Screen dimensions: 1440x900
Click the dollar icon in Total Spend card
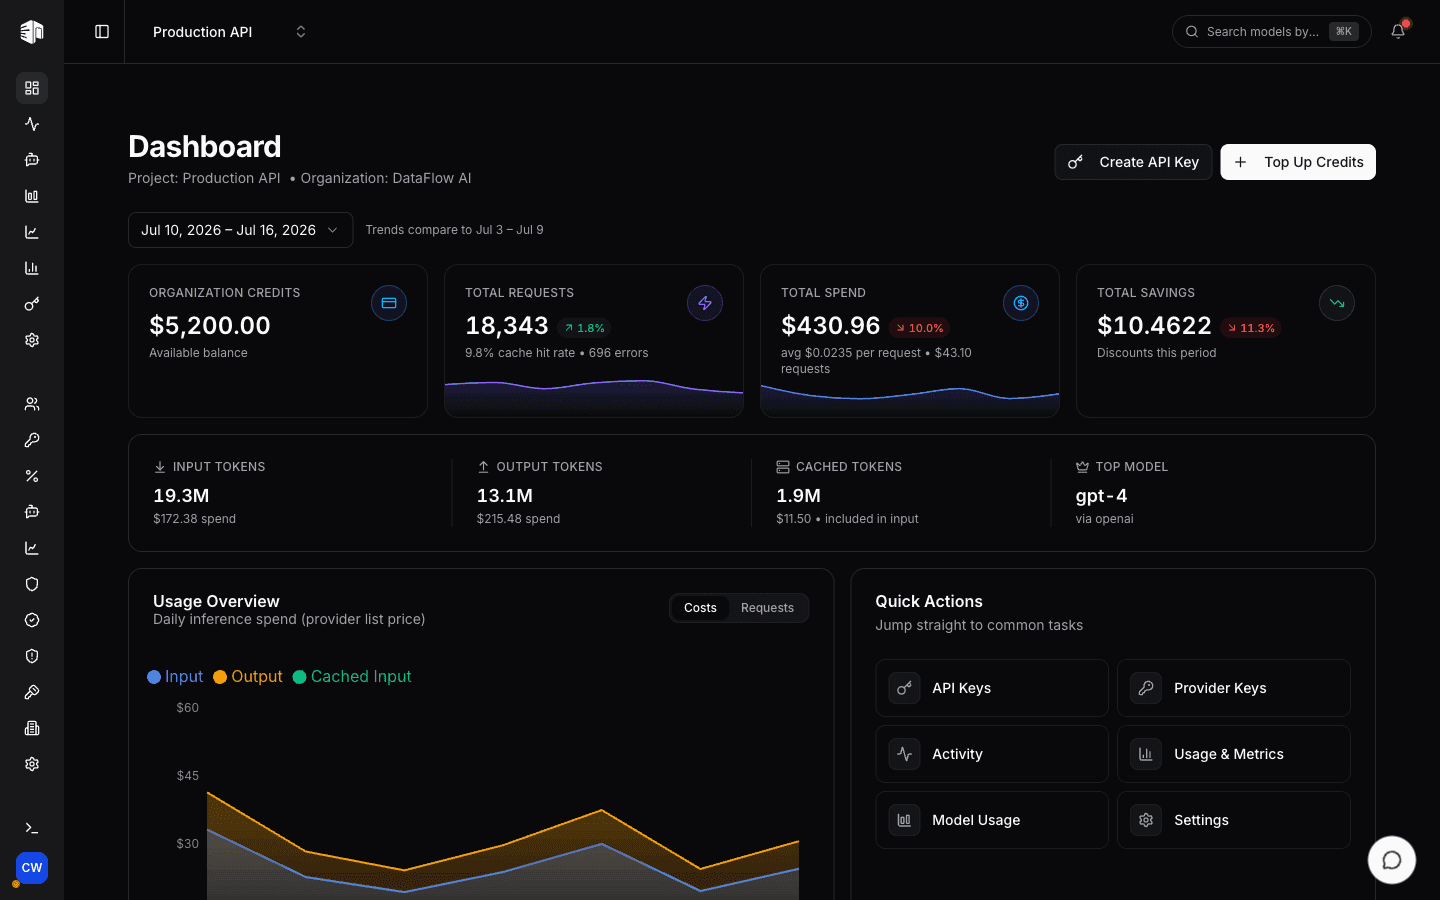click(x=1021, y=303)
